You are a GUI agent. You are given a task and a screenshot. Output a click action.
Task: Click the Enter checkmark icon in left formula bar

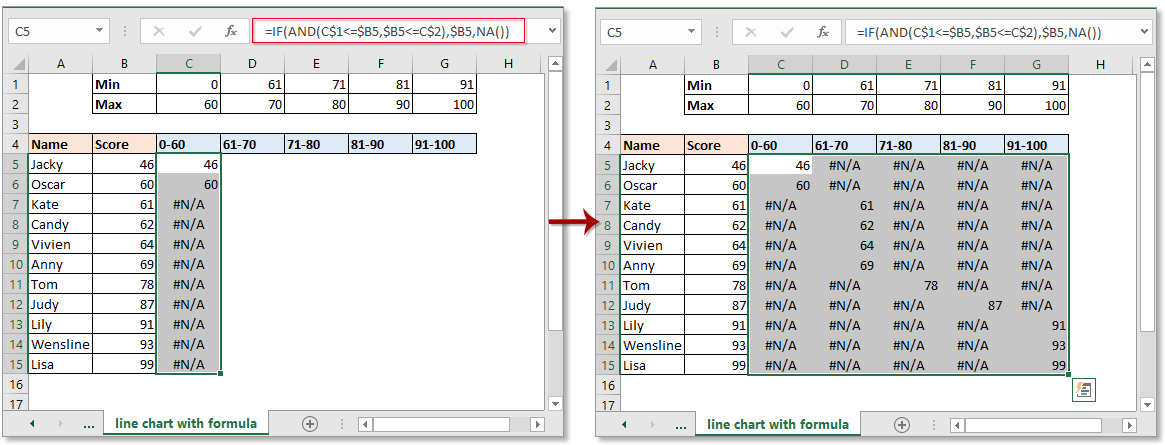195,32
